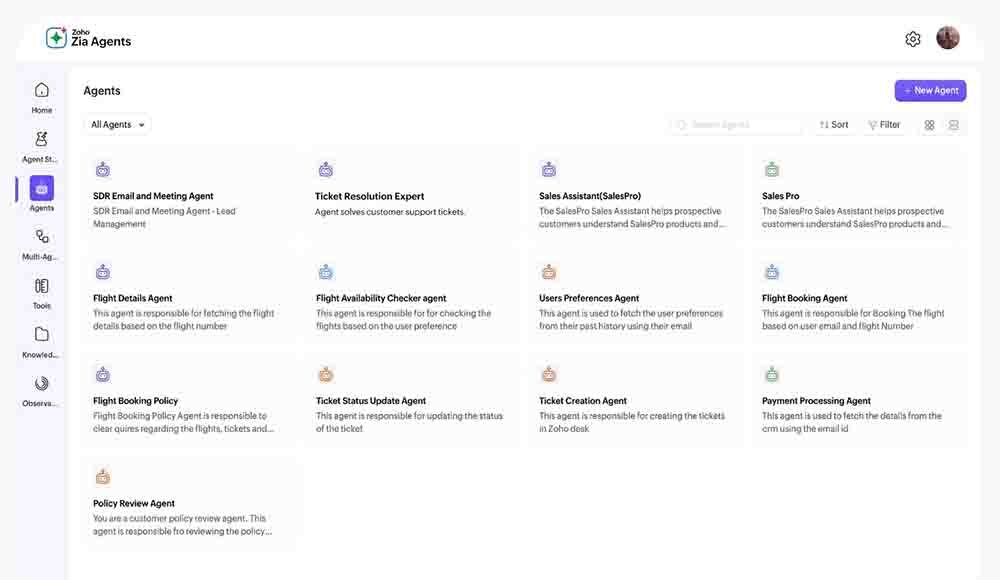This screenshot has height=580, width=1000.
Task: Open the Flight Booking Policy title
Action: coord(135,401)
